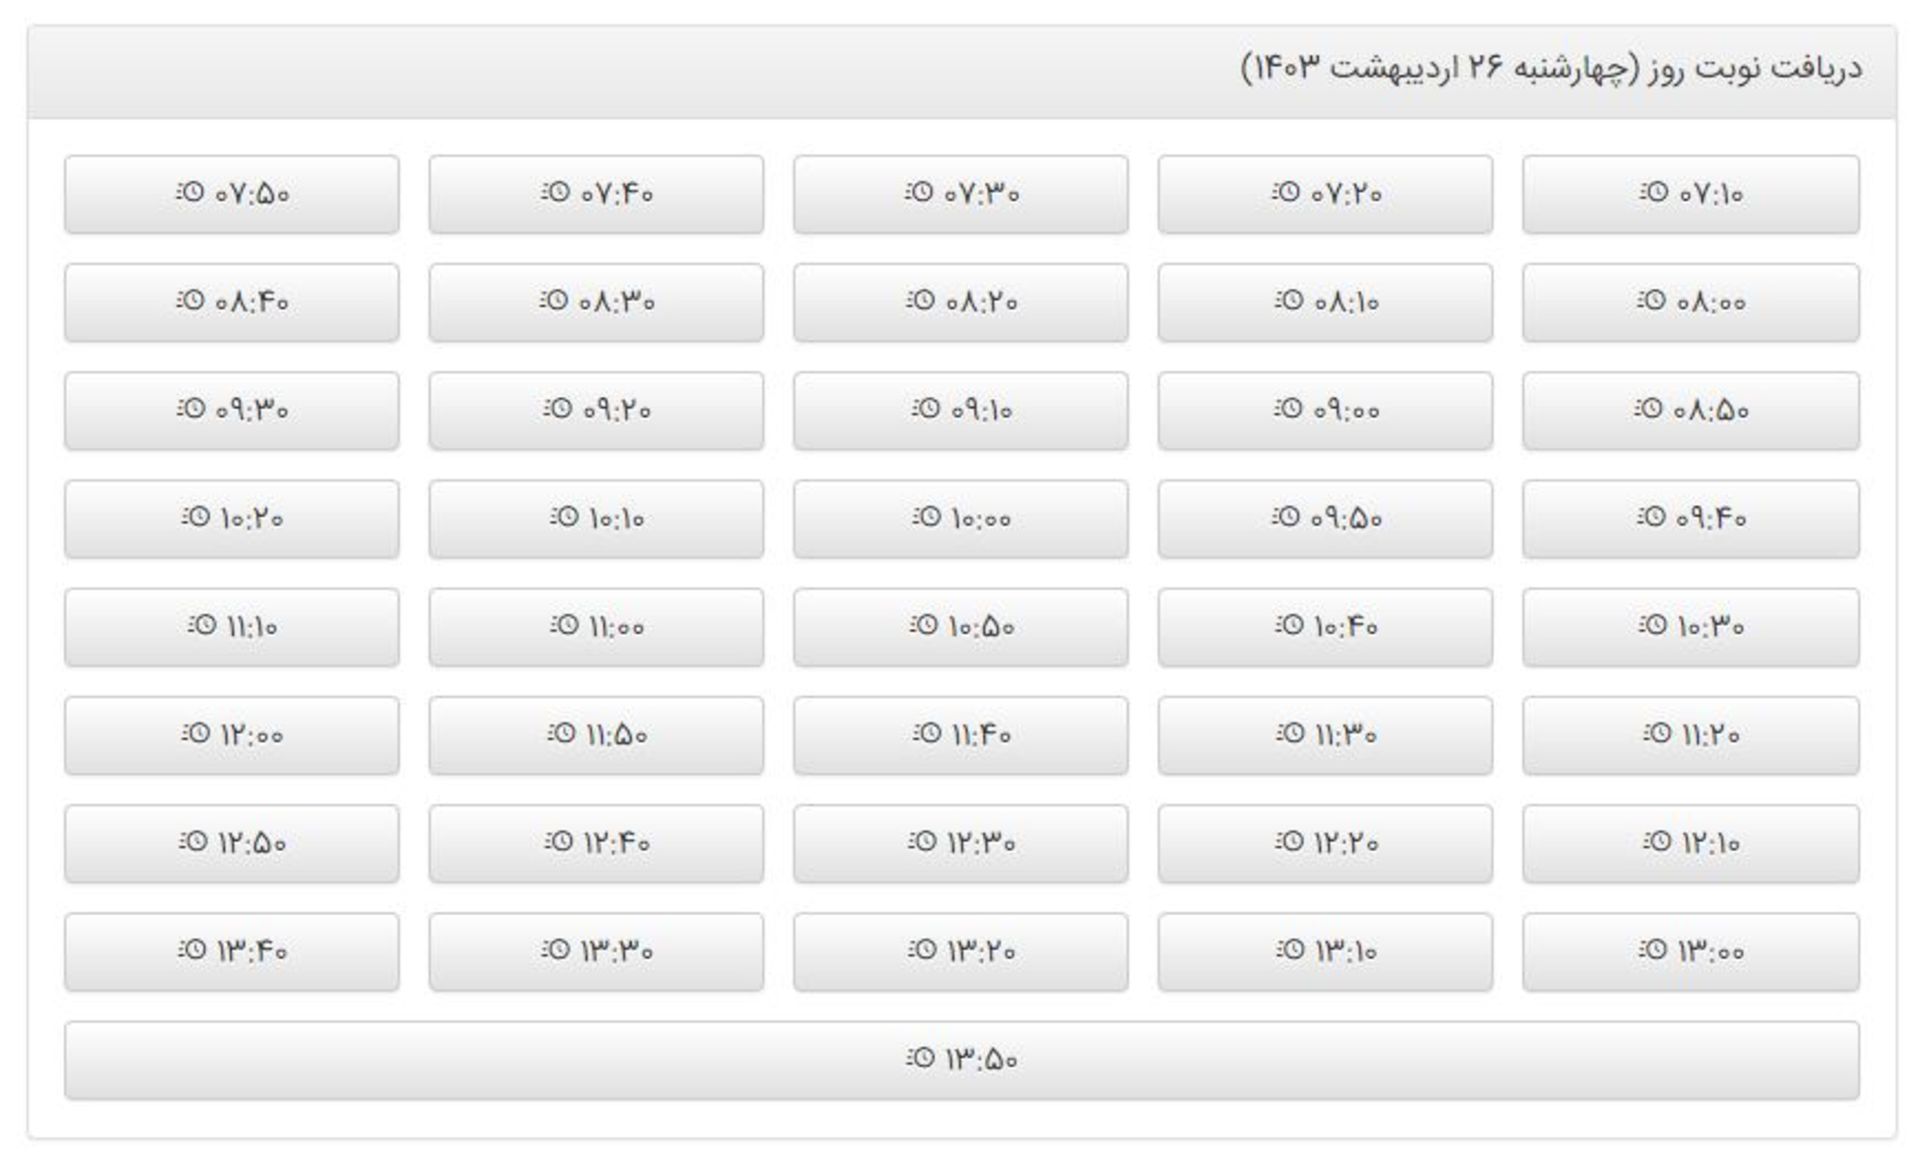The image size is (1920, 1153).
Task: Pick the 08:30 time slot
Action: point(596,302)
